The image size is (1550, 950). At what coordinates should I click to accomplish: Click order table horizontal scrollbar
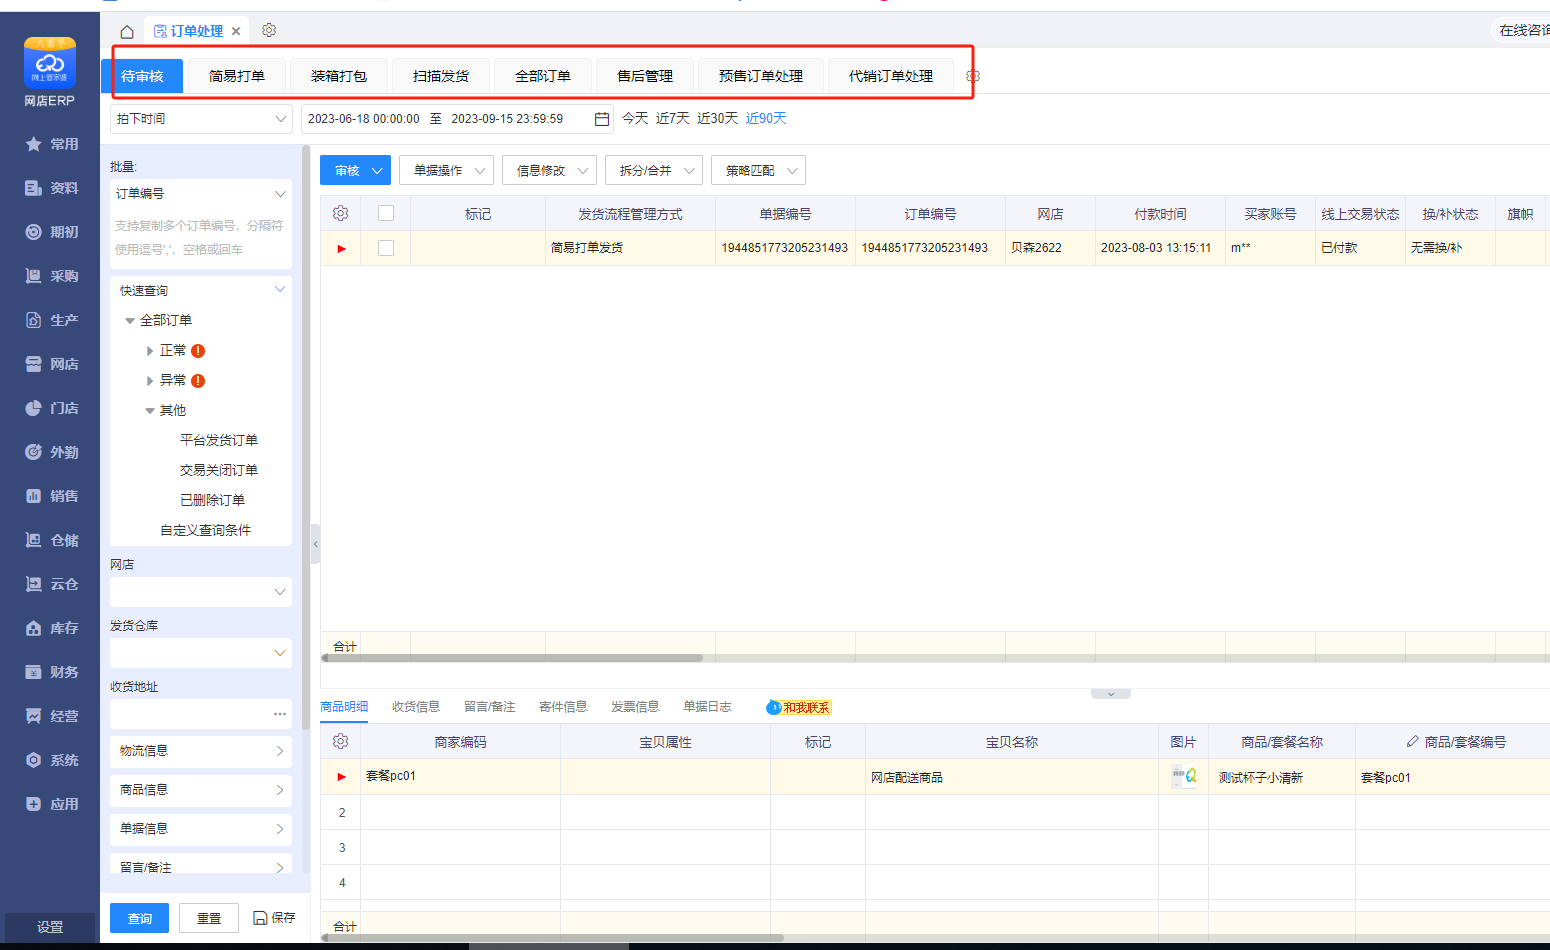(x=512, y=658)
